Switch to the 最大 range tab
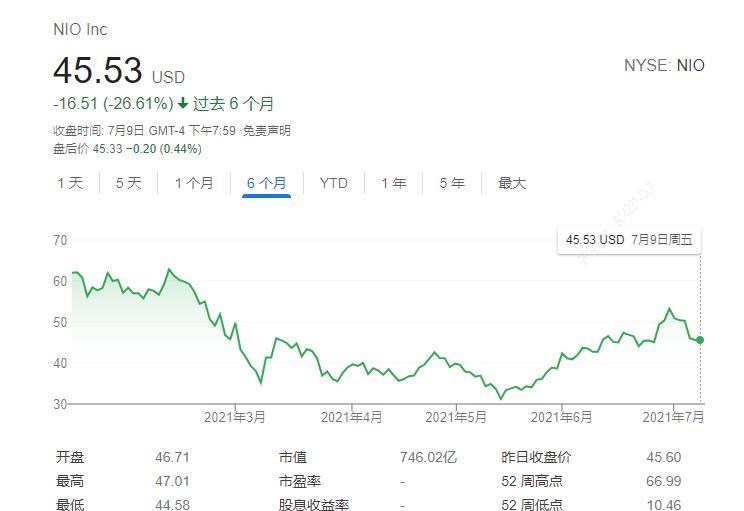 pyautogui.click(x=512, y=183)
